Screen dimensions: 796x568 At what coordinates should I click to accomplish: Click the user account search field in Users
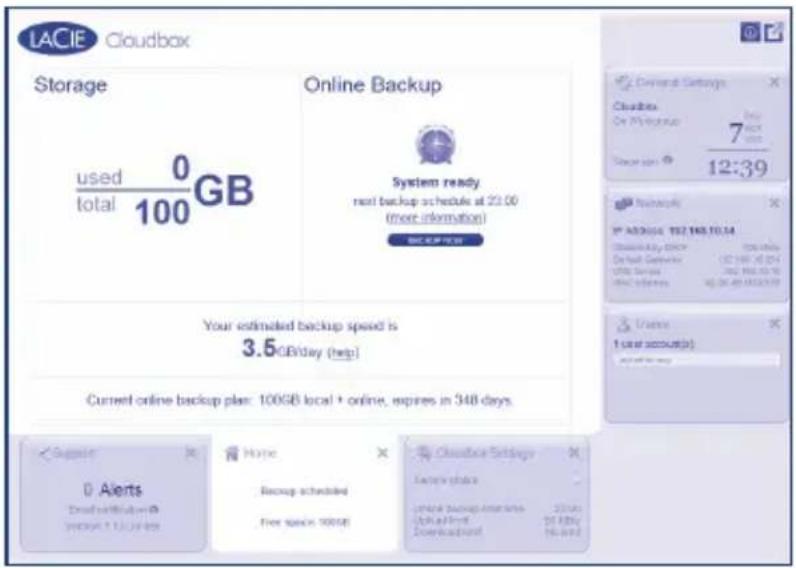pos(696,360)
